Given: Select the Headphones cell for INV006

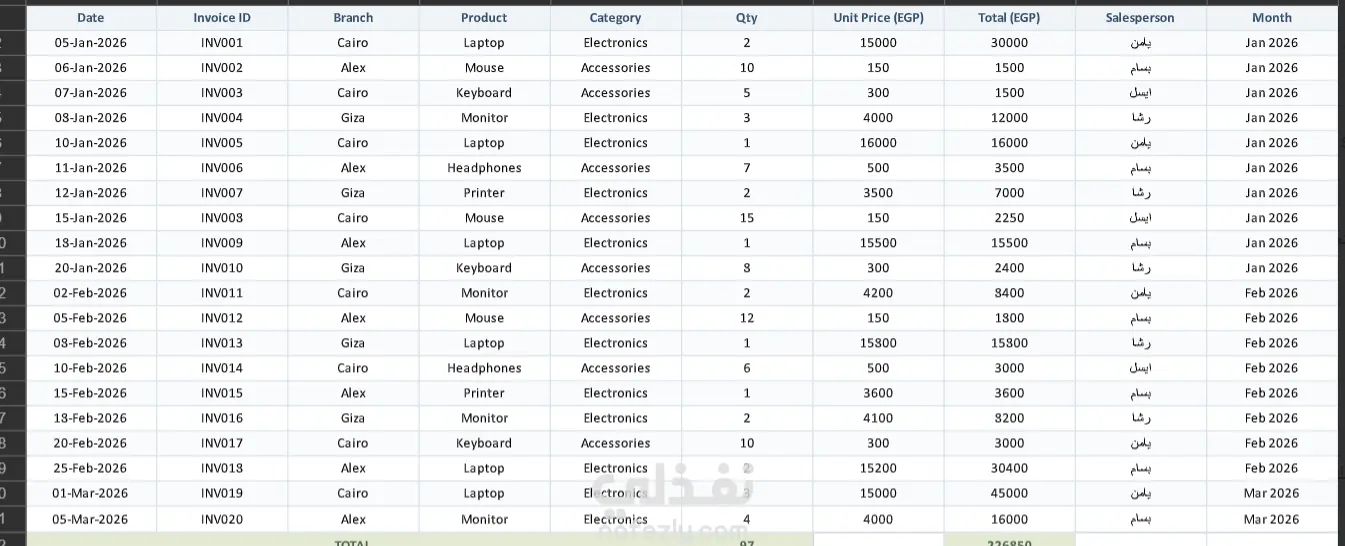Looking at the screenshot, I should click(x=484, y=168).
